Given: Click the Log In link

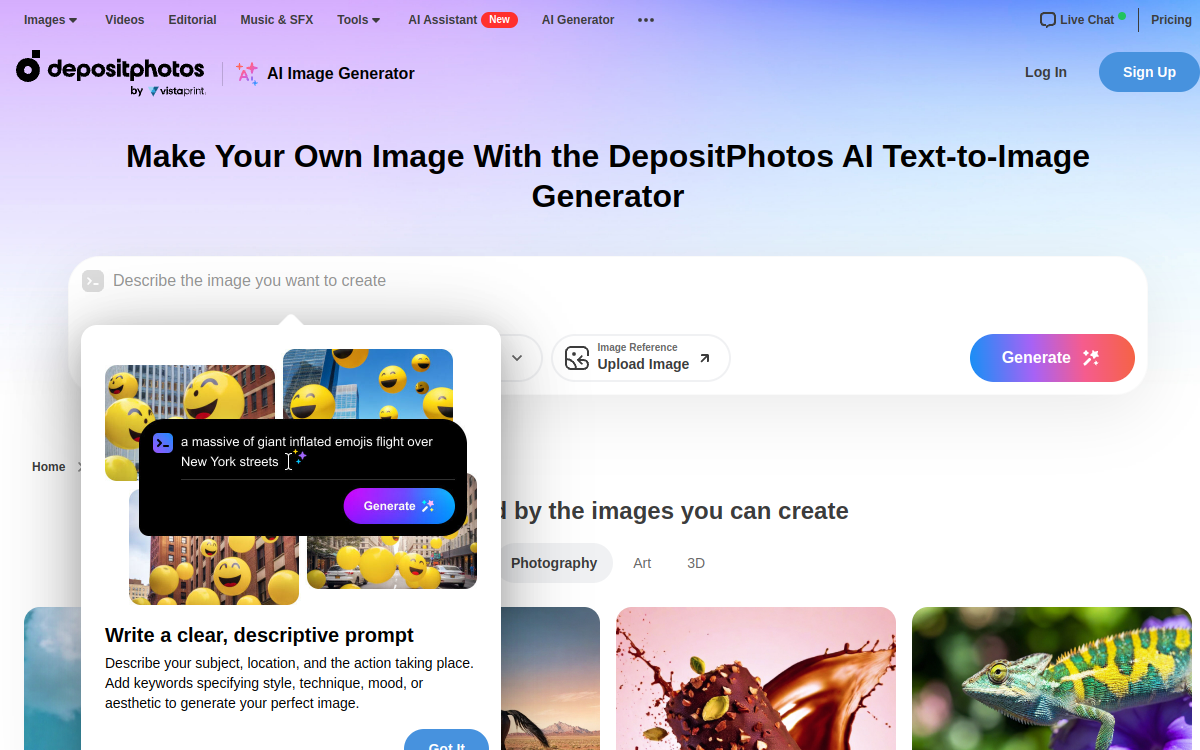Looking at the screenshot, I should (1046, 72).
